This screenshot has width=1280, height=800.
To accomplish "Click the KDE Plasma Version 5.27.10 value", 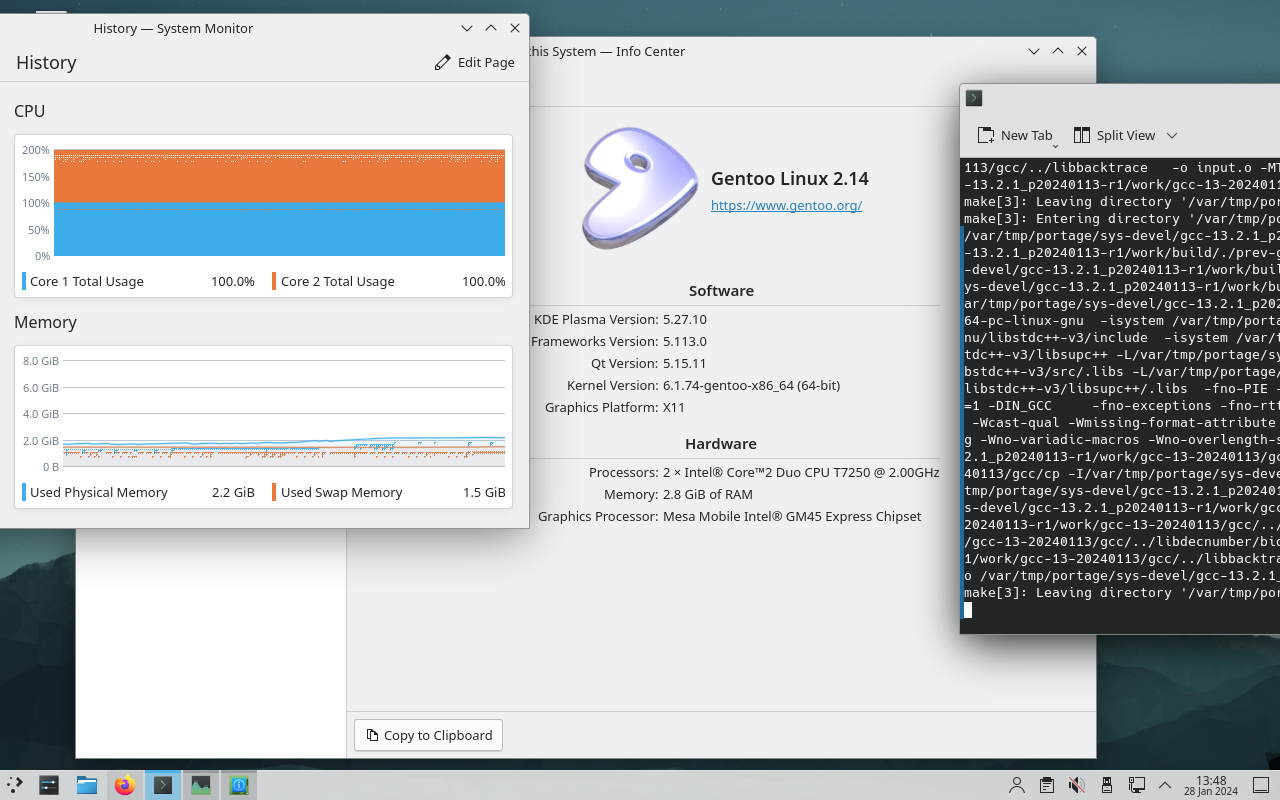I will [x=685, y=319].
